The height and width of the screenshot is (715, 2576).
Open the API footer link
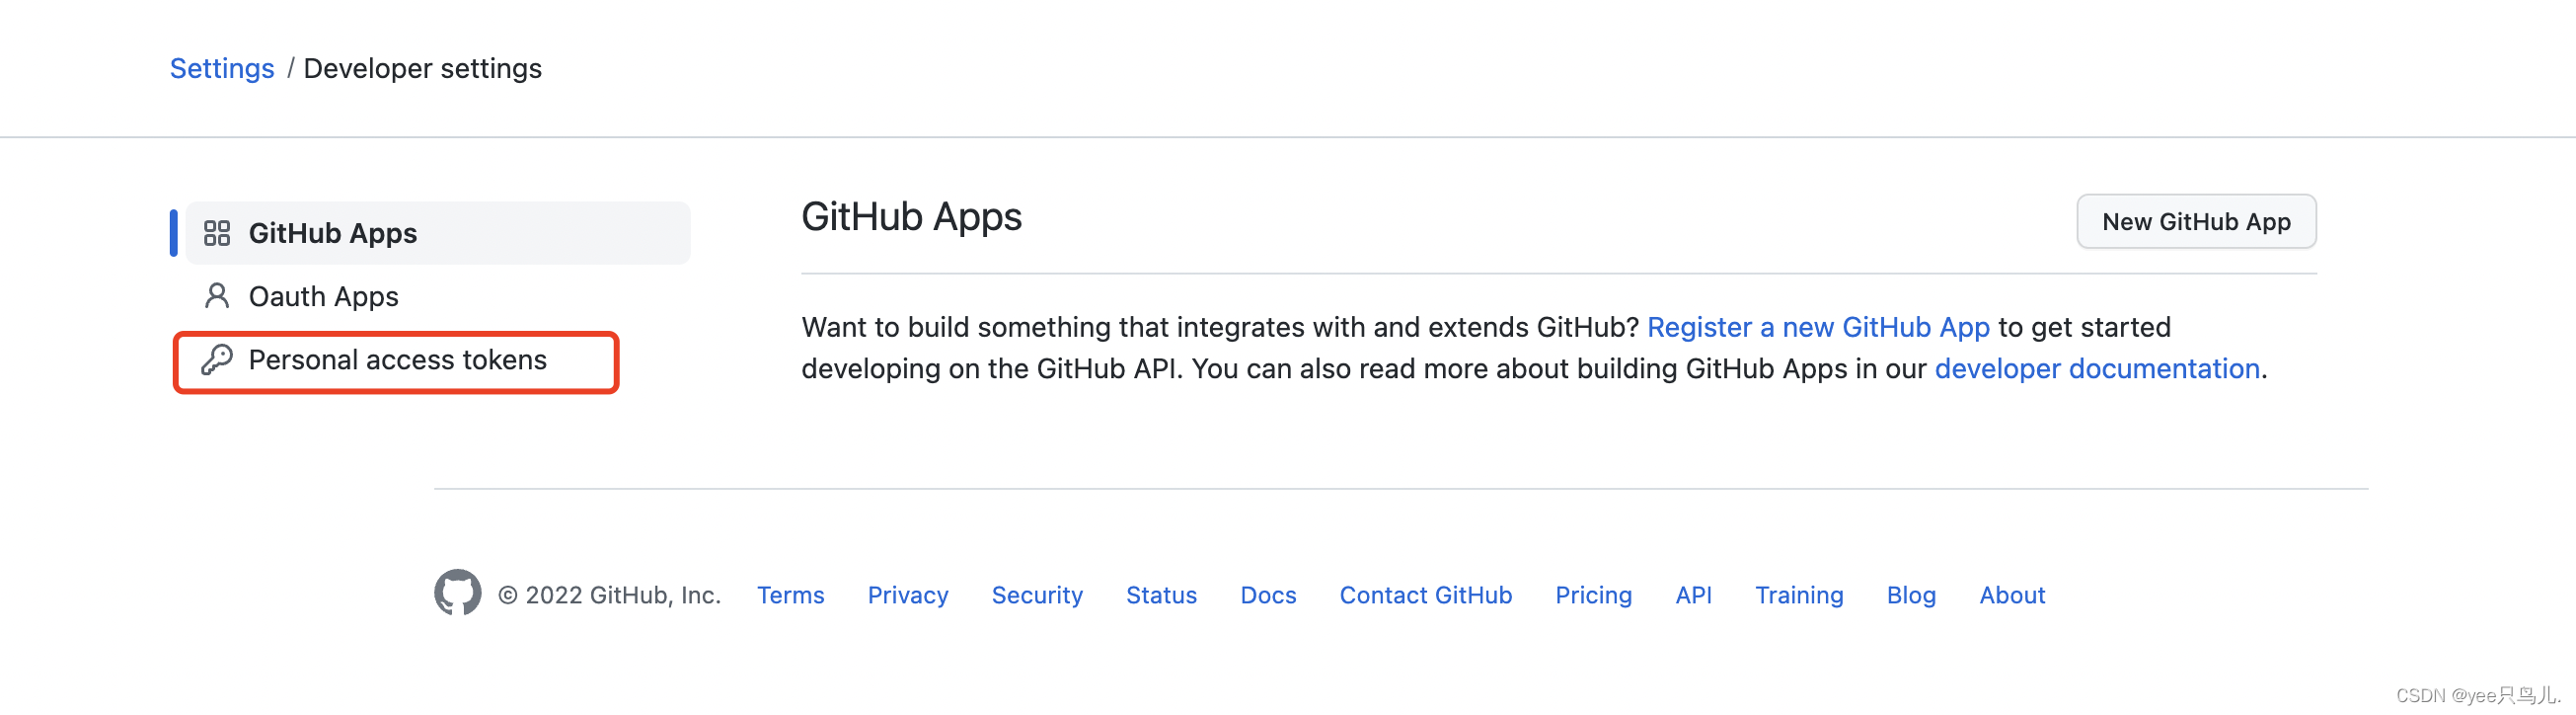(1693, 595)
